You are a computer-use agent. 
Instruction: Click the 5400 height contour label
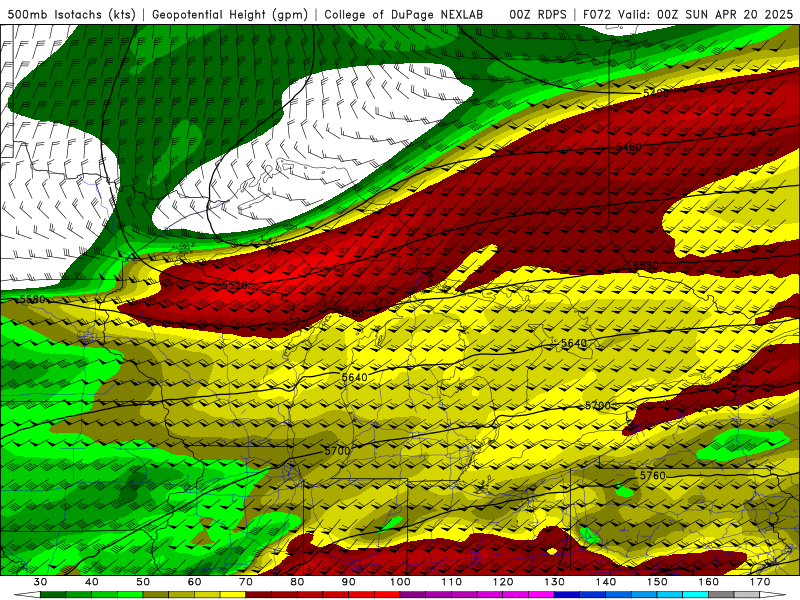[x=656, y=93]
